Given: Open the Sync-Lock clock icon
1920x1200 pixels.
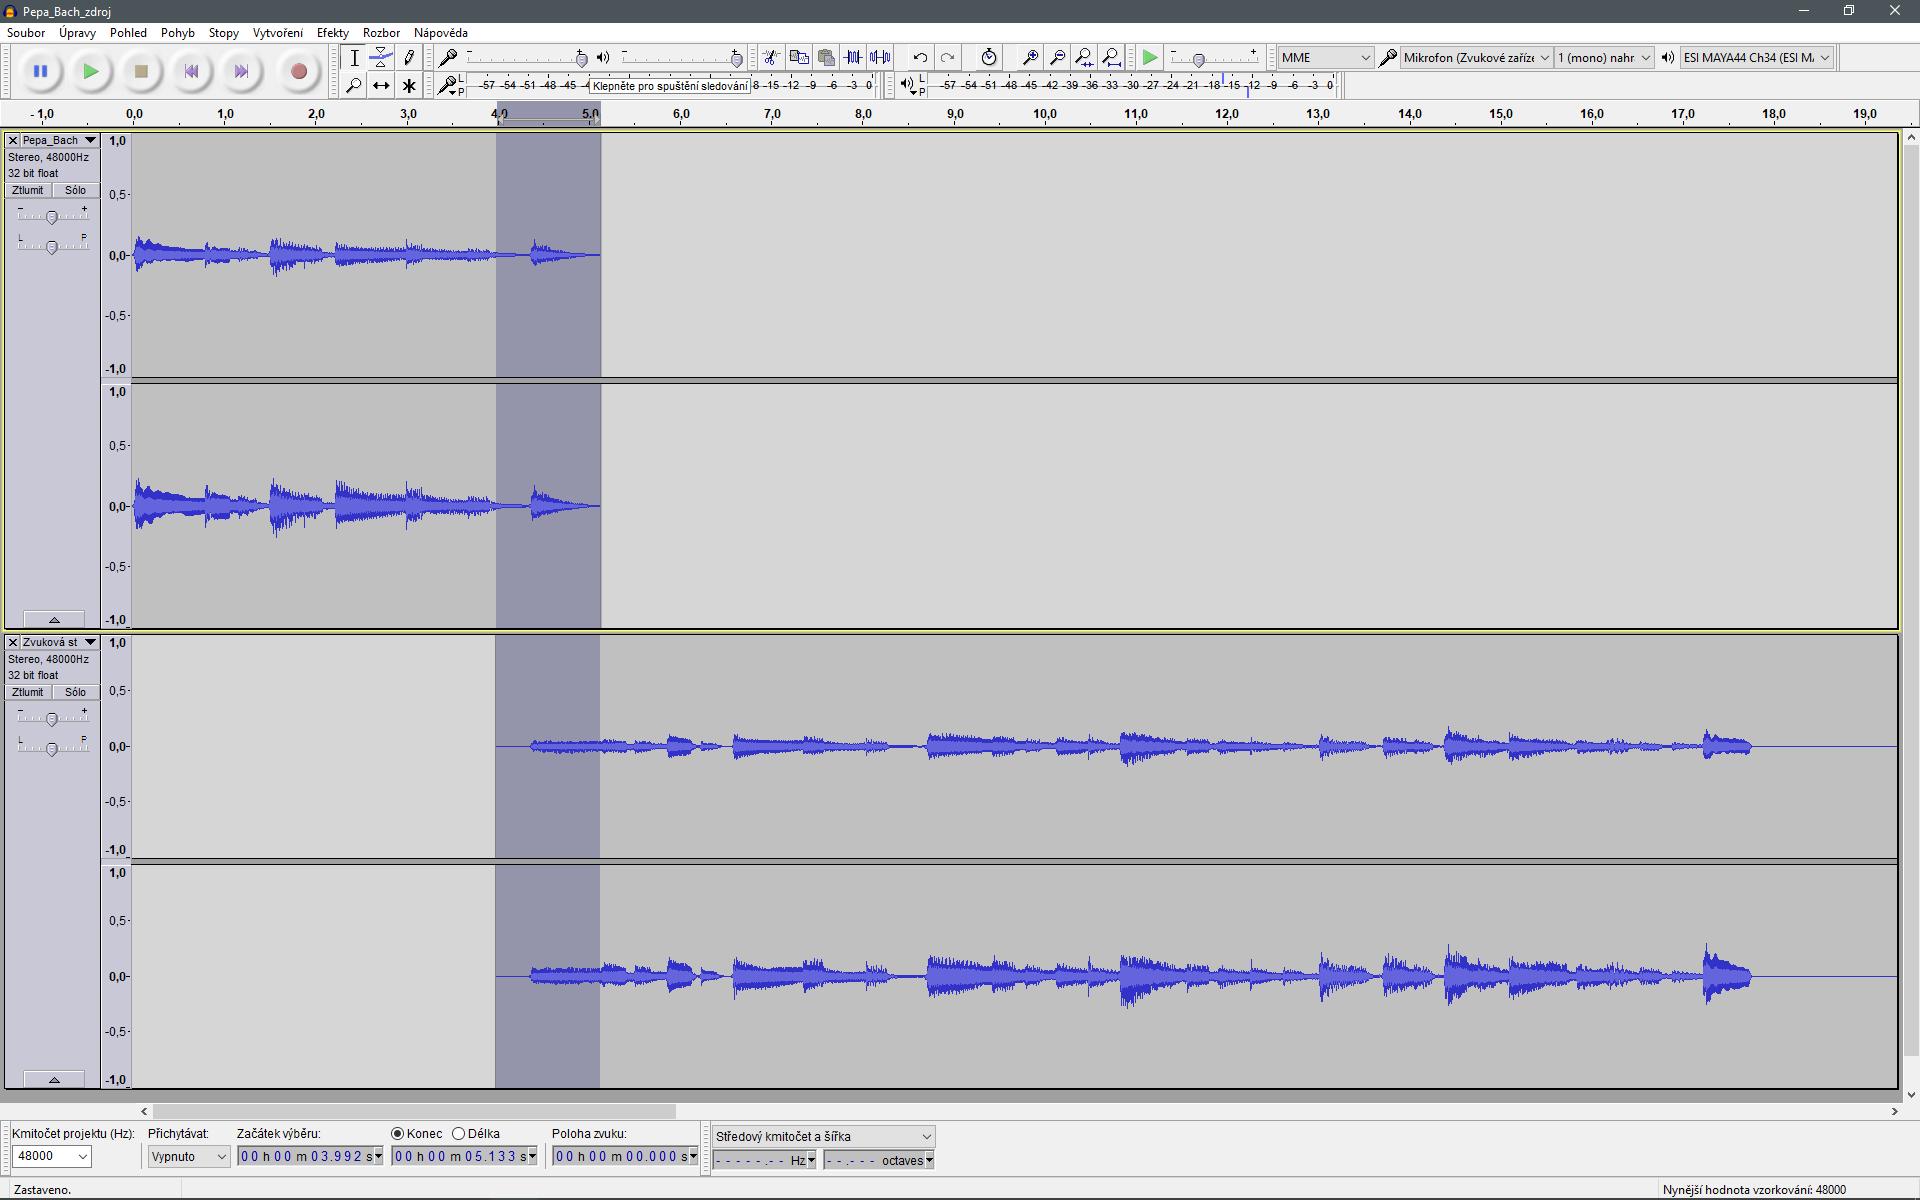Looking at the screenshot, I should pos(989,57).
